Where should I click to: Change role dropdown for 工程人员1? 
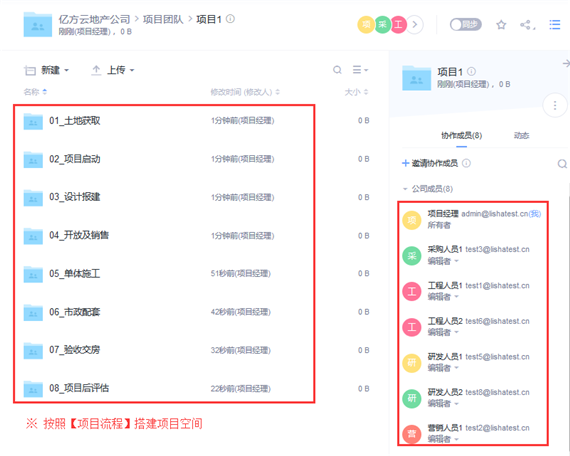coord(443,297)
